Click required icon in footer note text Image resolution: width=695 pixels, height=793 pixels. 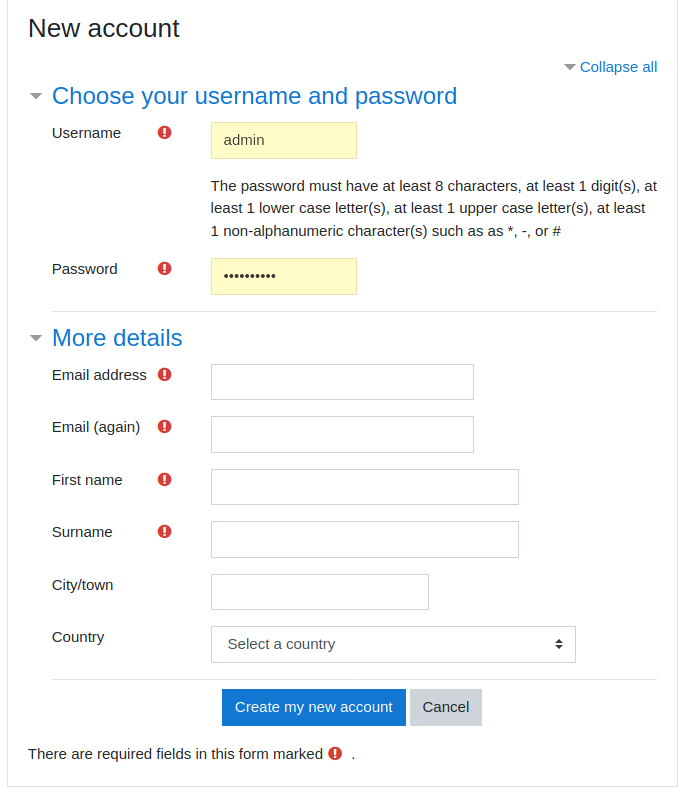[x=335, y=753]
